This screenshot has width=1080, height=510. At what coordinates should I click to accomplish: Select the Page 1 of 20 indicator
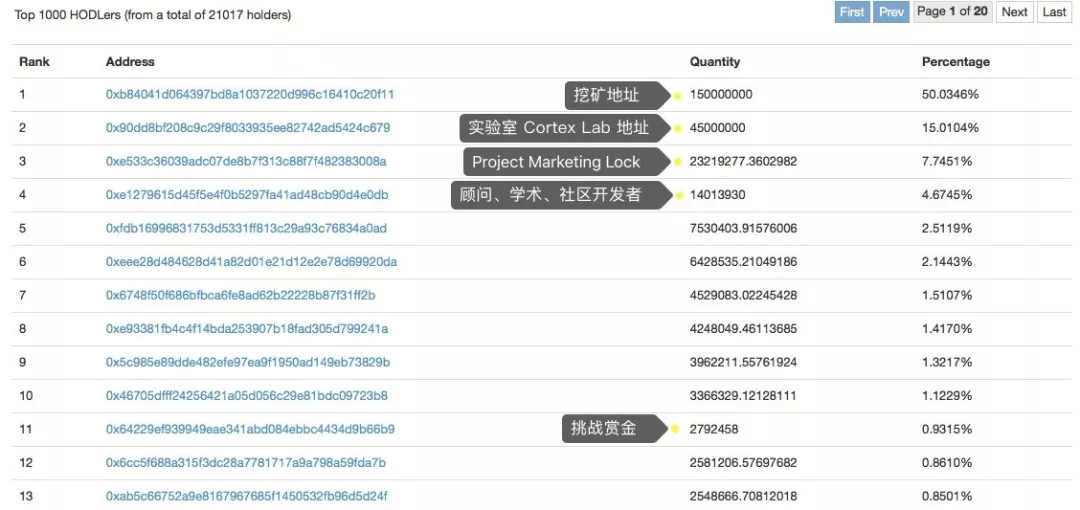953,12
